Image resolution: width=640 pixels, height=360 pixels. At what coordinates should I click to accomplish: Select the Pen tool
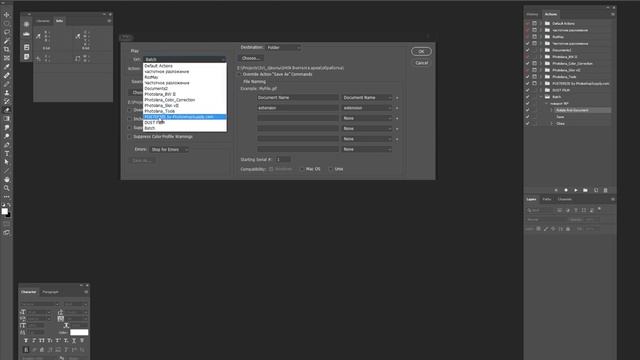(7, 145)
